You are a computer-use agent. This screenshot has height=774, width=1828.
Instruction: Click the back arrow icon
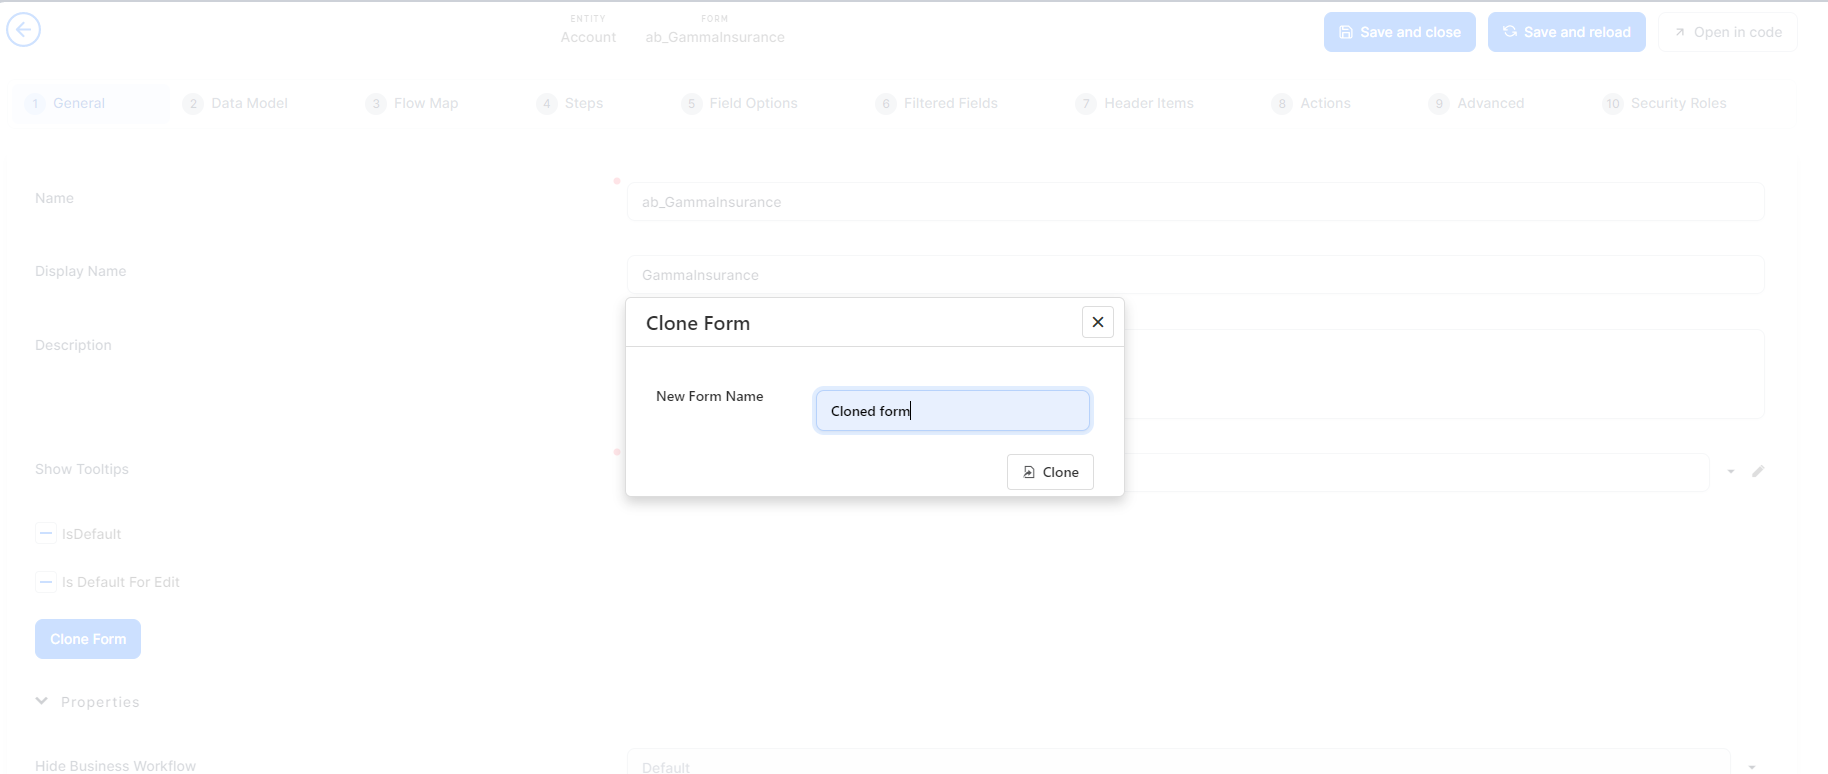coord(24,30)
